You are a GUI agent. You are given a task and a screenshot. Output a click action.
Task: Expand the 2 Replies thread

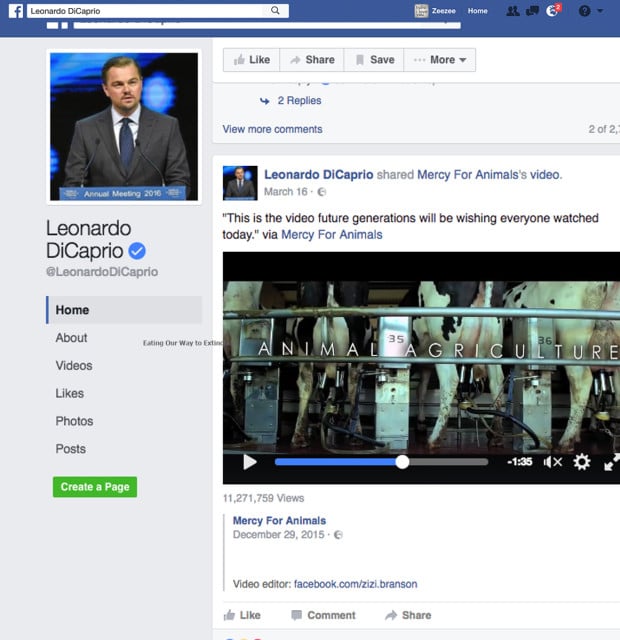[x=299, y=100]
